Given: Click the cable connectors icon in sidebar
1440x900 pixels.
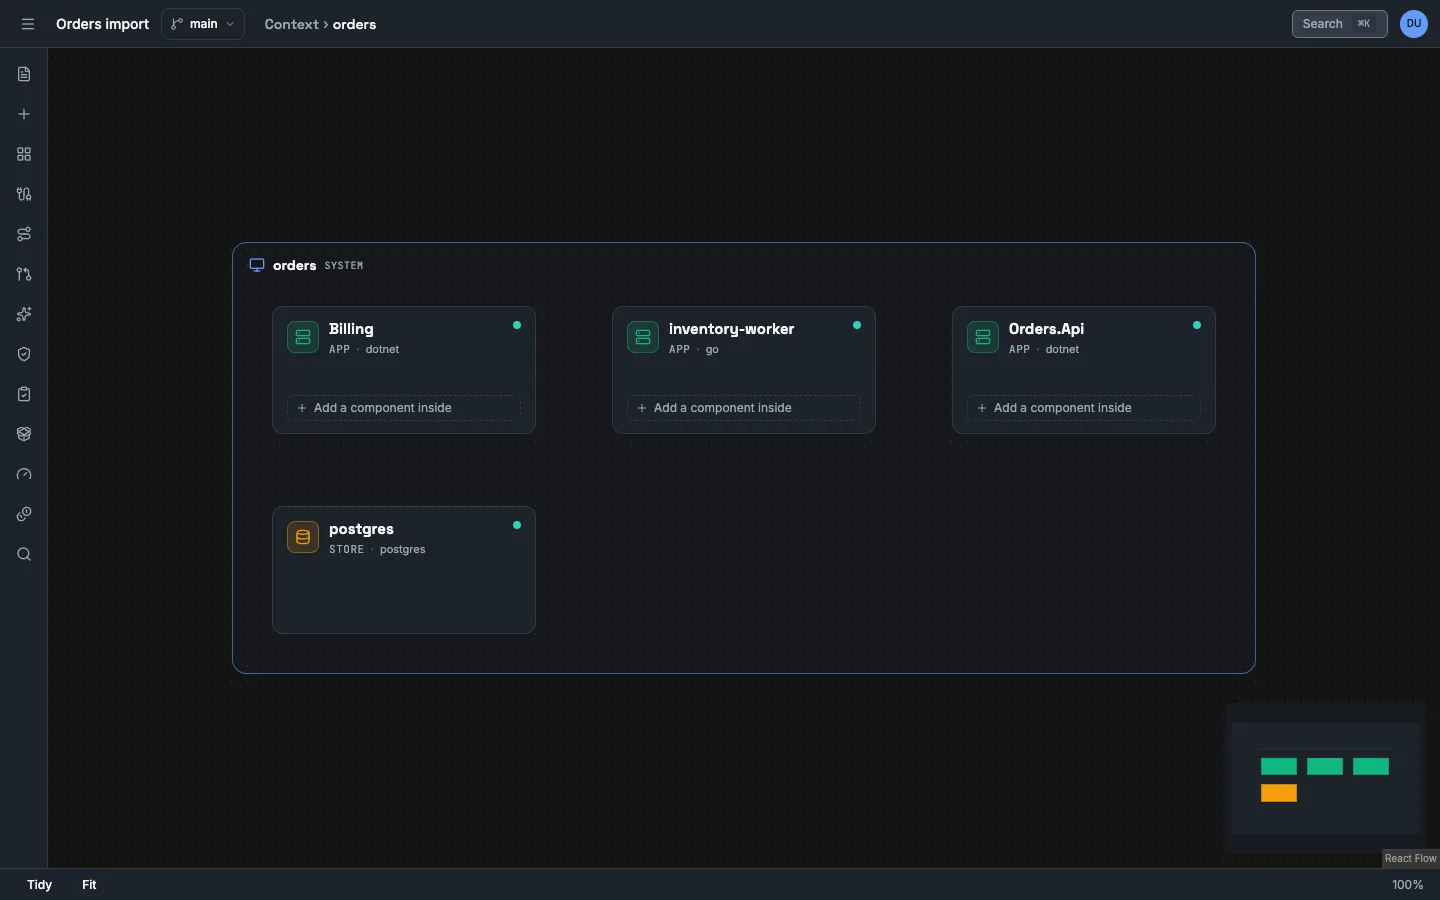Looking at the screenshot, I should pyautogui.click(x=24, y=194).
